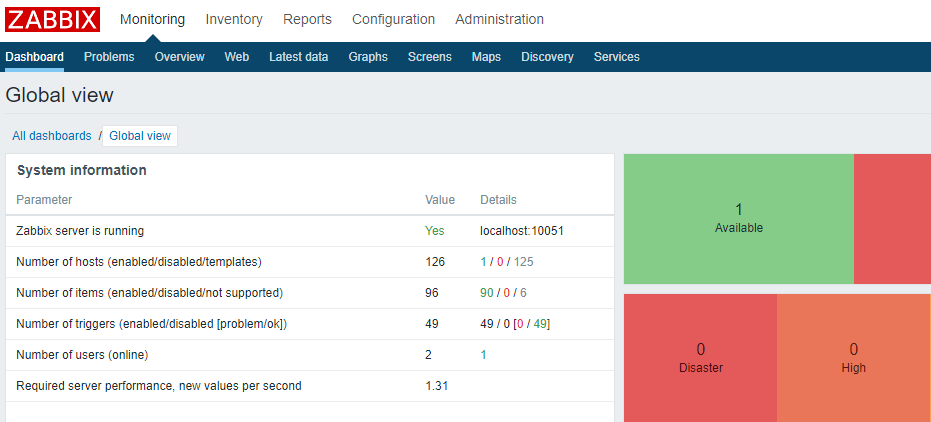Open the Administration menu
The image size is (931, 422).
click(x=499, y=19)
